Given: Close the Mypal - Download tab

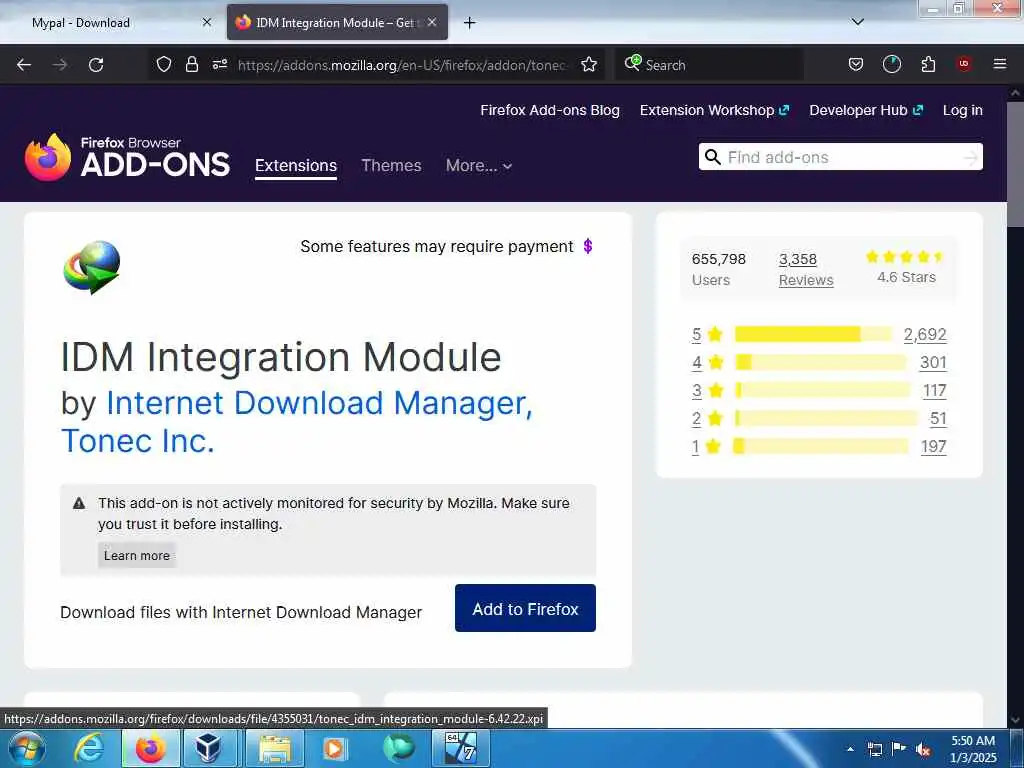Looking at the screenshot, I should point(207,22).
